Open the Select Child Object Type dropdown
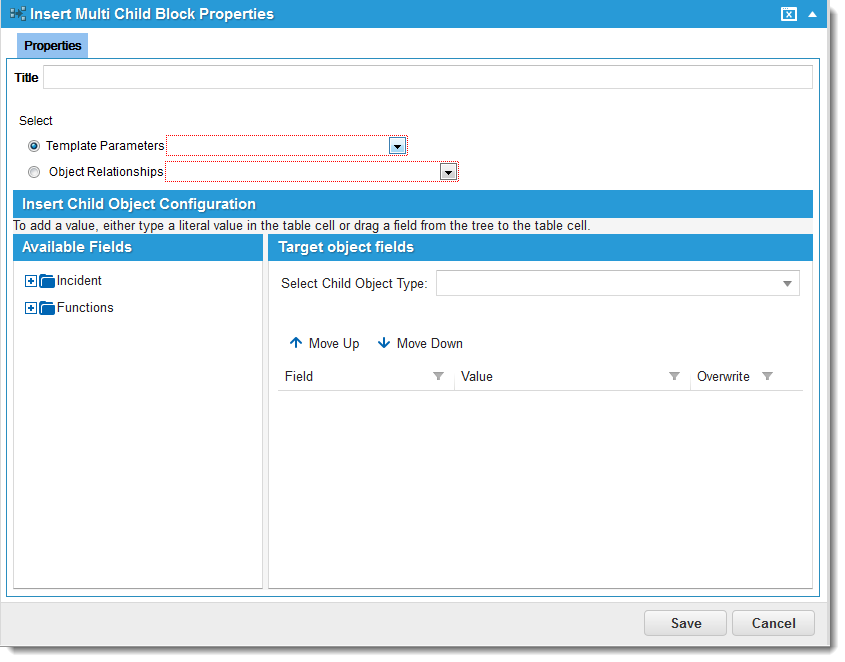 point(786,283)
